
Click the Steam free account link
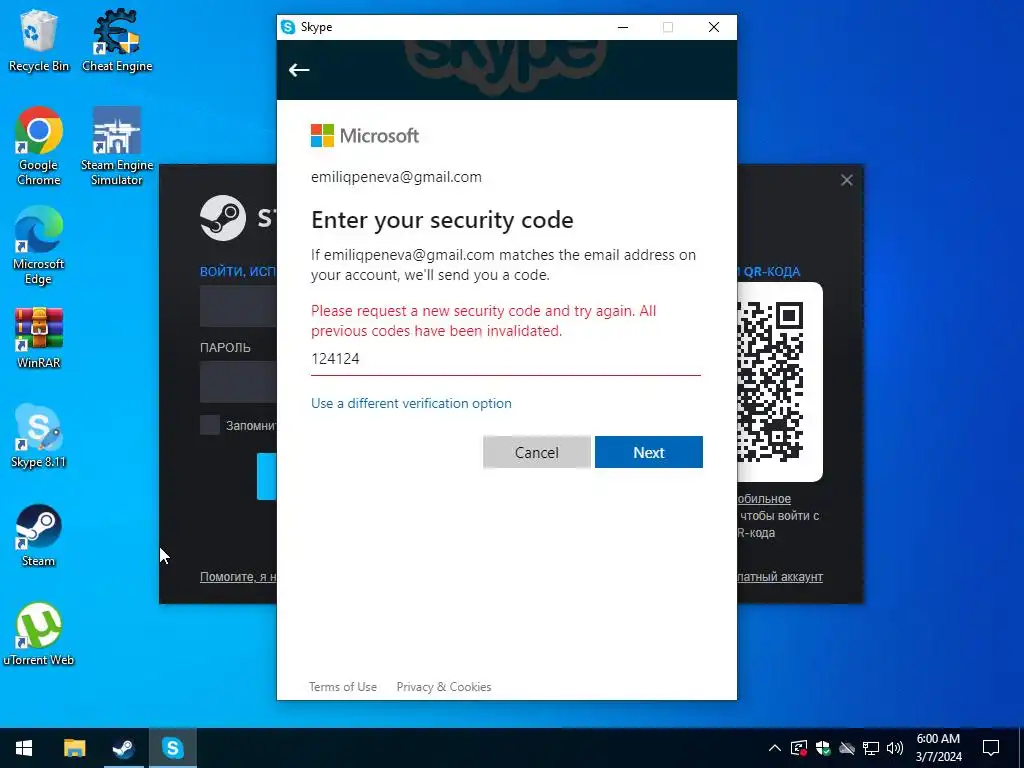(x=780, y=577)
